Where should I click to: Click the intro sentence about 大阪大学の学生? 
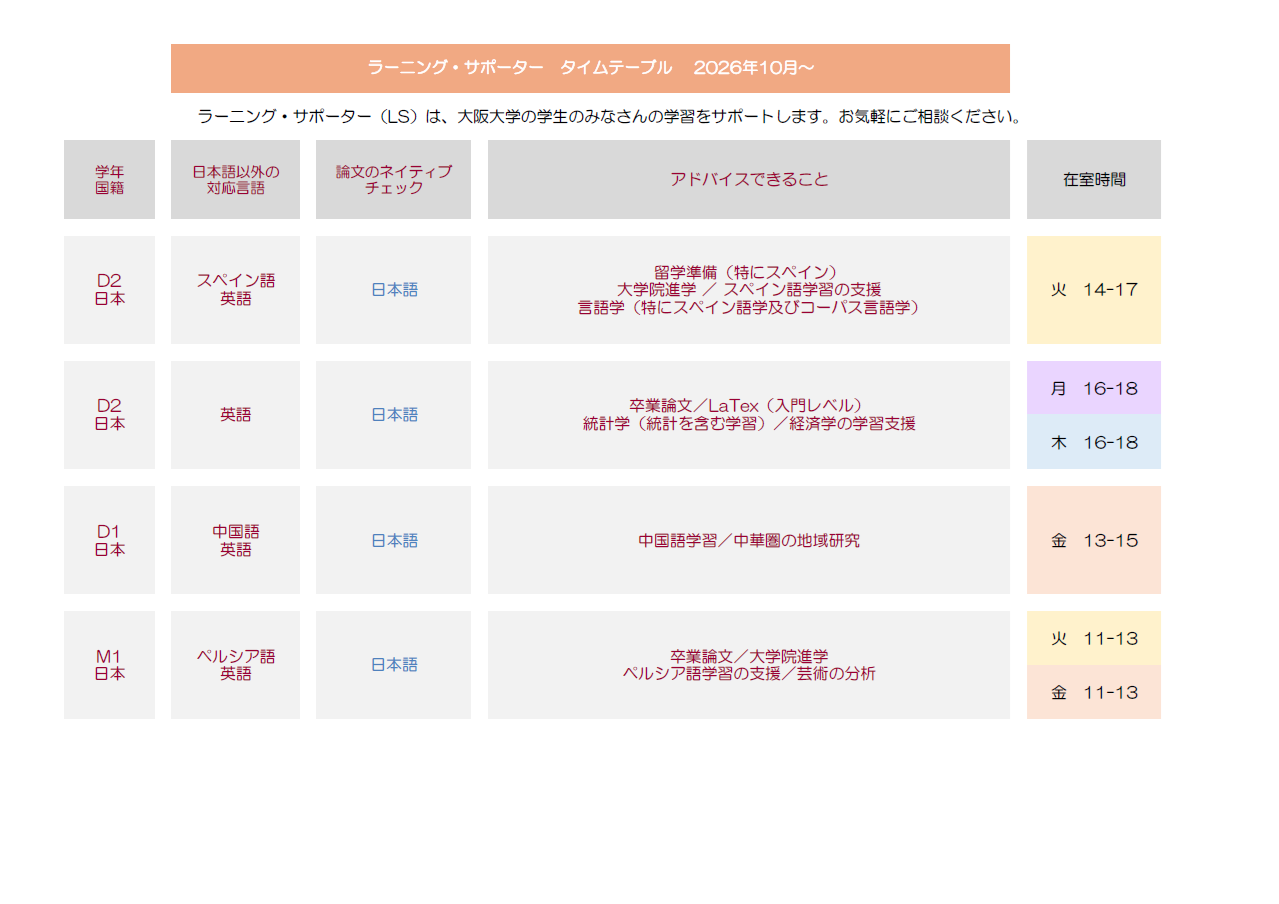point(610,117)
